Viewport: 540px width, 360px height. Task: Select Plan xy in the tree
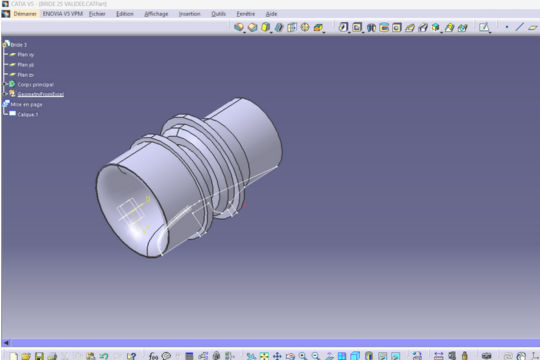tap(25, 54)
